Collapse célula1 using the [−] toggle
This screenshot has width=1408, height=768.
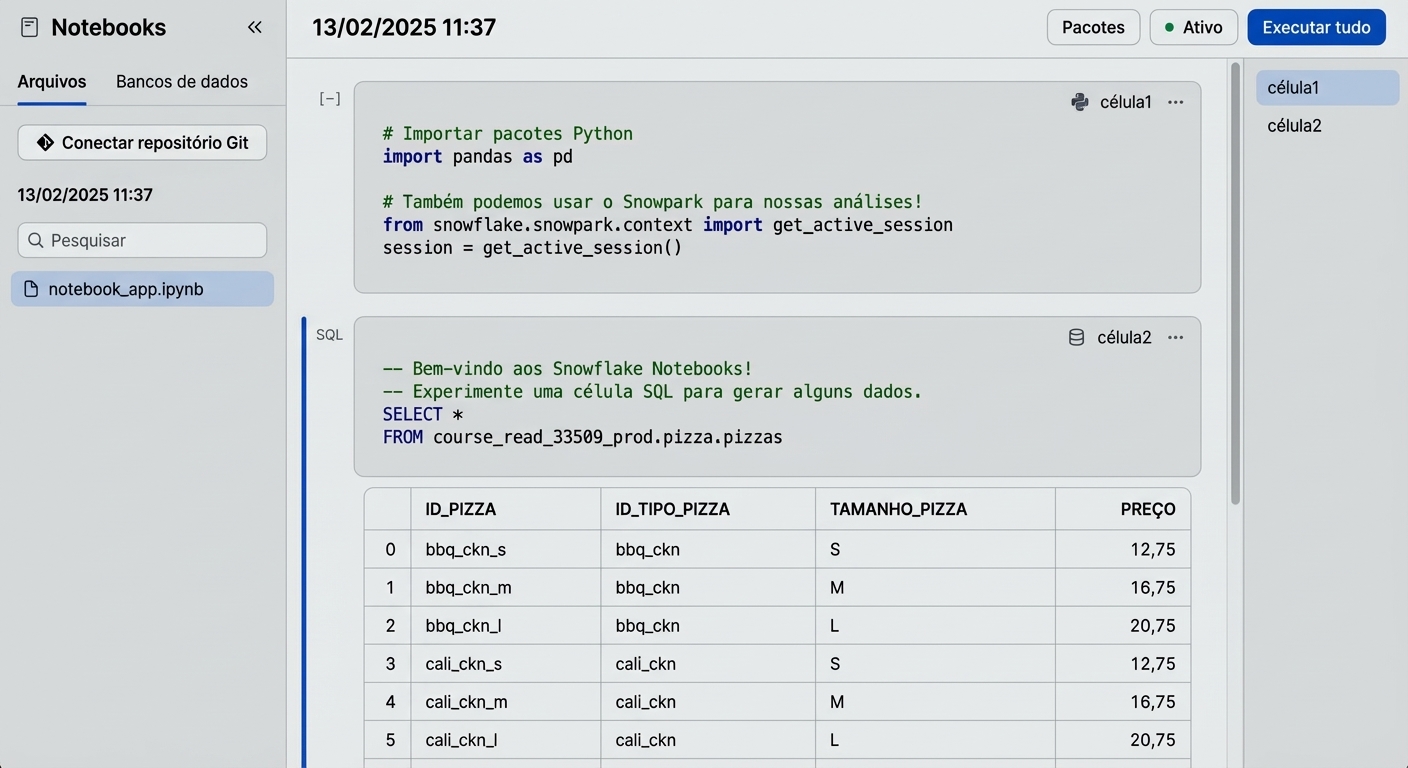tap(330, 98)
